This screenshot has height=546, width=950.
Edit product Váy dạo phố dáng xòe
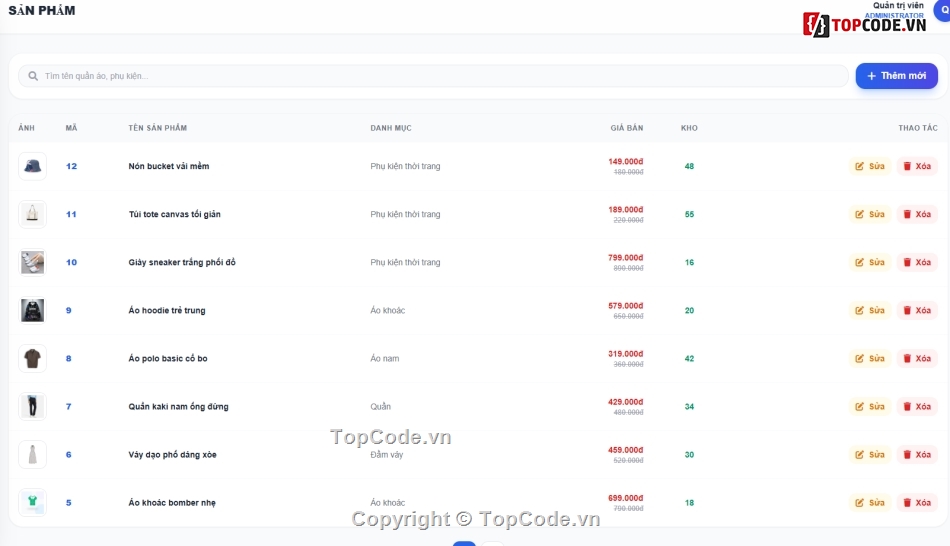point(870,454)
